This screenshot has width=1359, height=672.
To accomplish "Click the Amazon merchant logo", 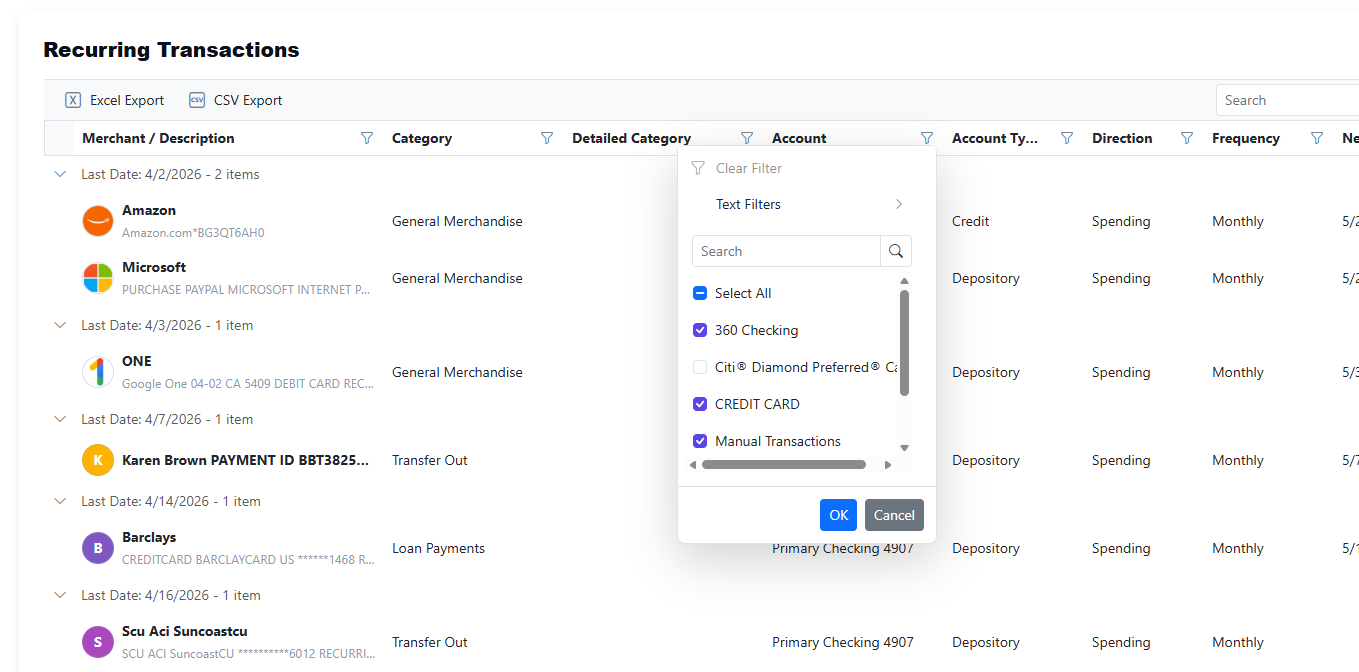I will coord(98,221).
